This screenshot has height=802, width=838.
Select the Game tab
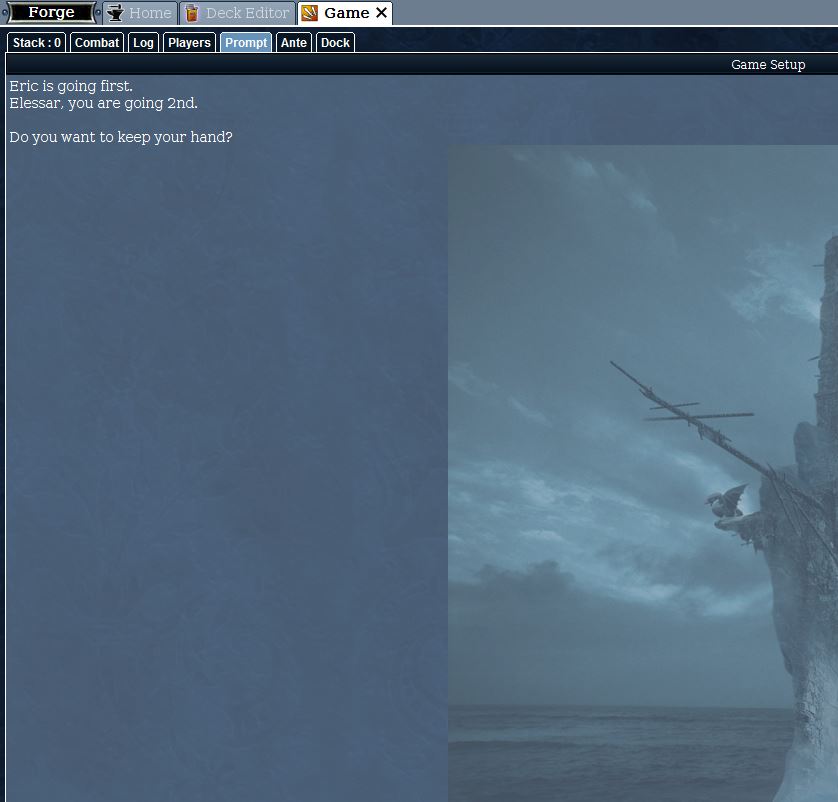(x=345, y=13)
